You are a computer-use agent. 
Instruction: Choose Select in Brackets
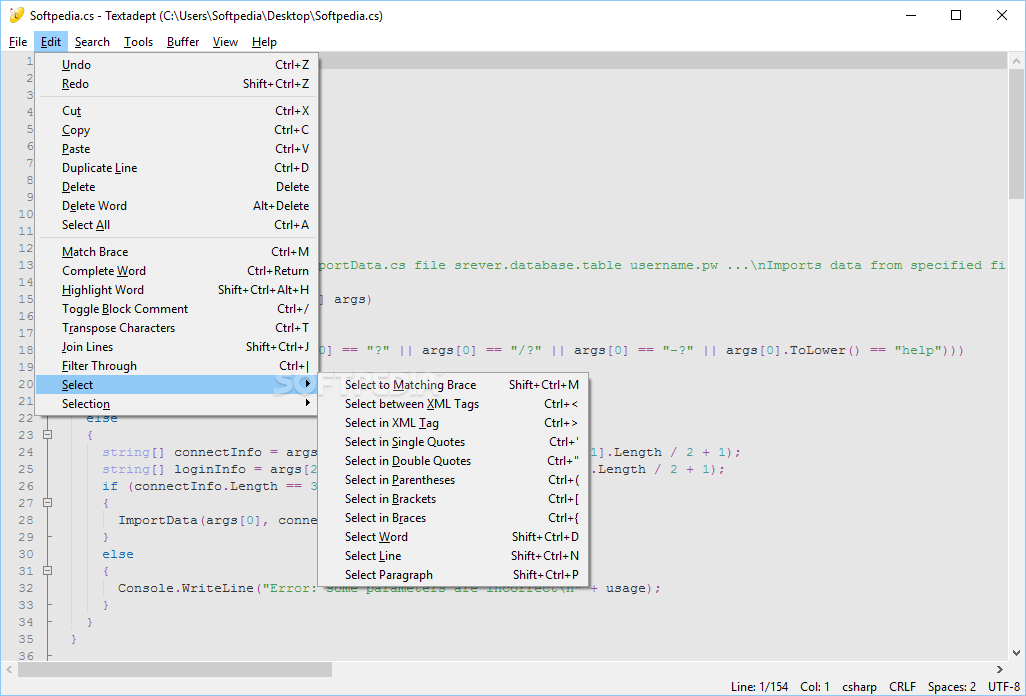453,499
